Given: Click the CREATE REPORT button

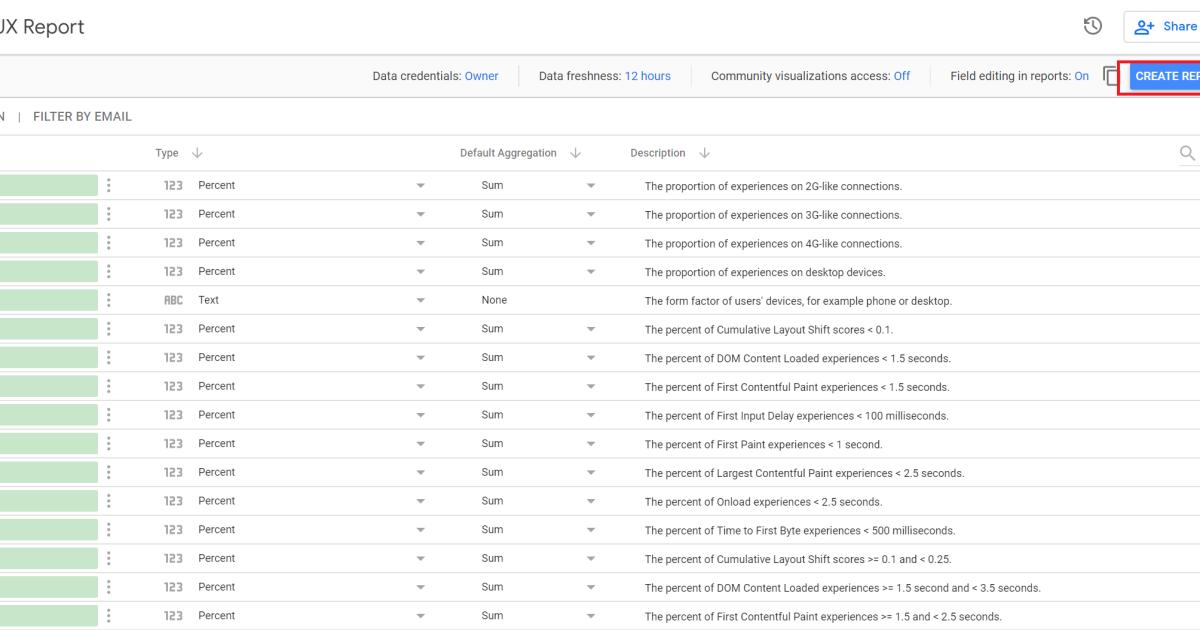Looking at the screenshot, I should (x=1166, y=76).
